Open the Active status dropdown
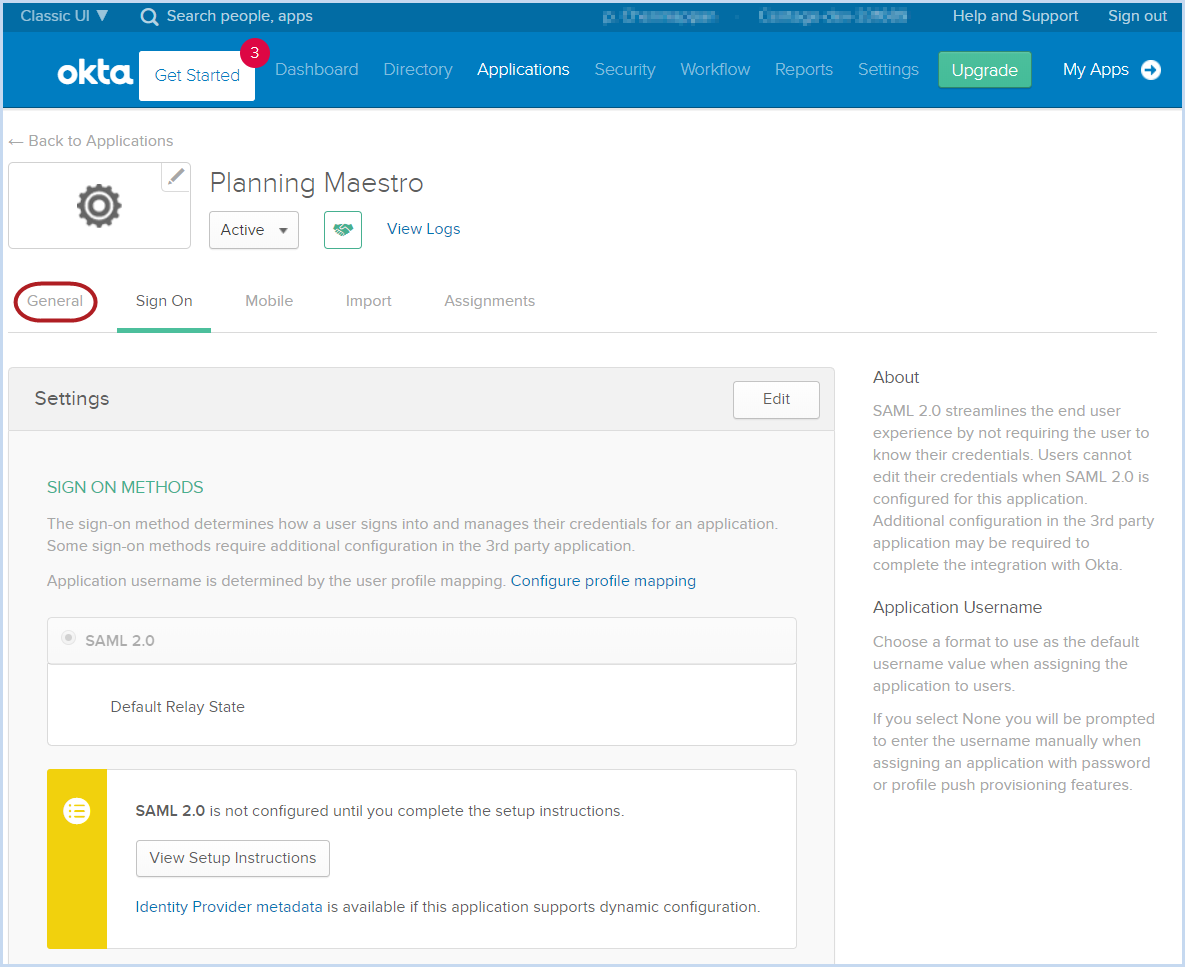Screen dimensions: 1185x967 (254, 230)
